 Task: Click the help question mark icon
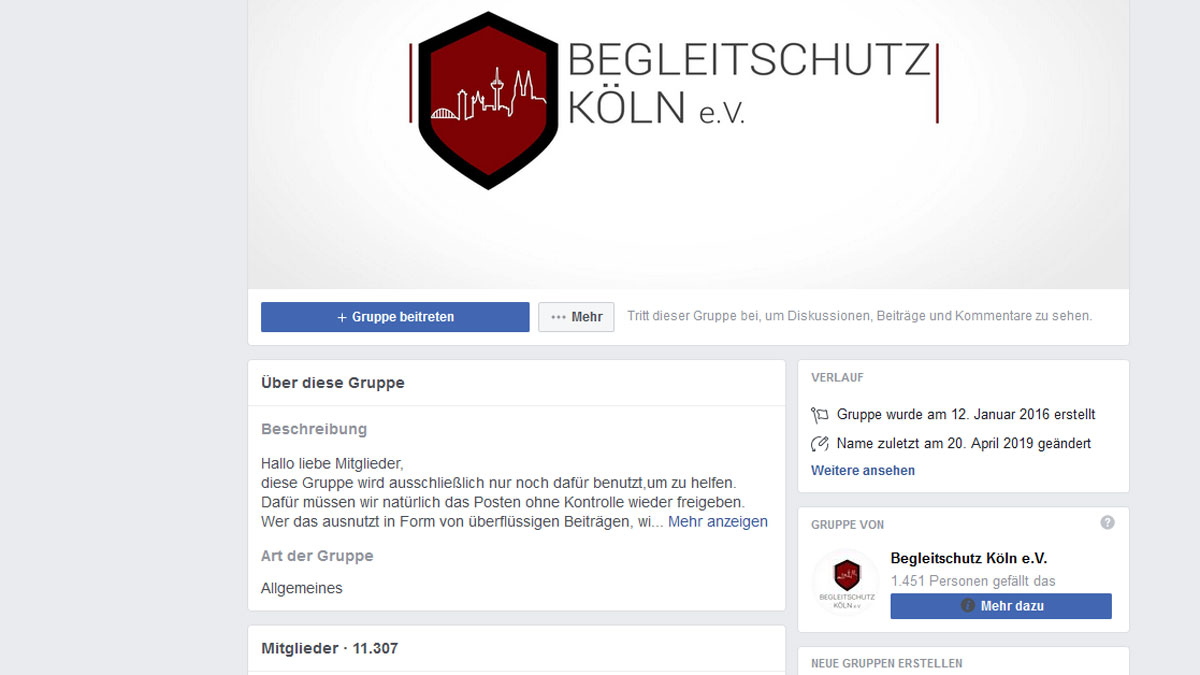(x=1107, y=522)
